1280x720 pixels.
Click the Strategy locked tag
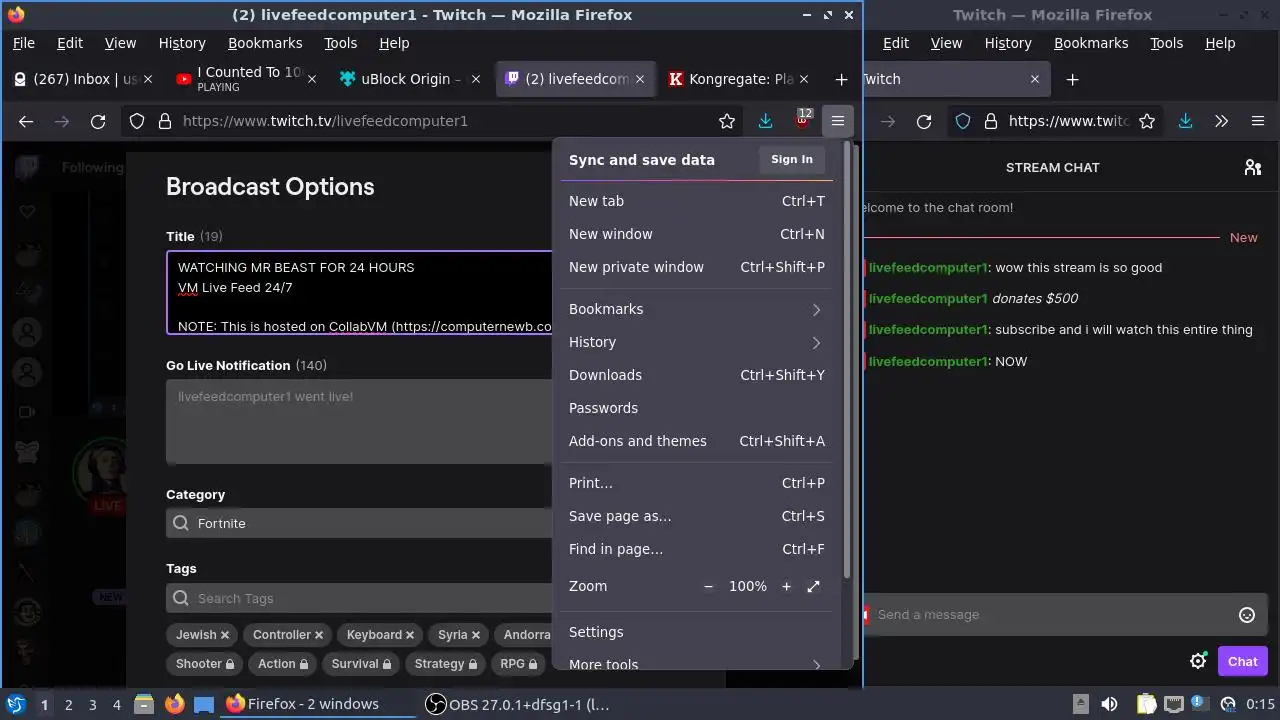[x=446, y=664]
